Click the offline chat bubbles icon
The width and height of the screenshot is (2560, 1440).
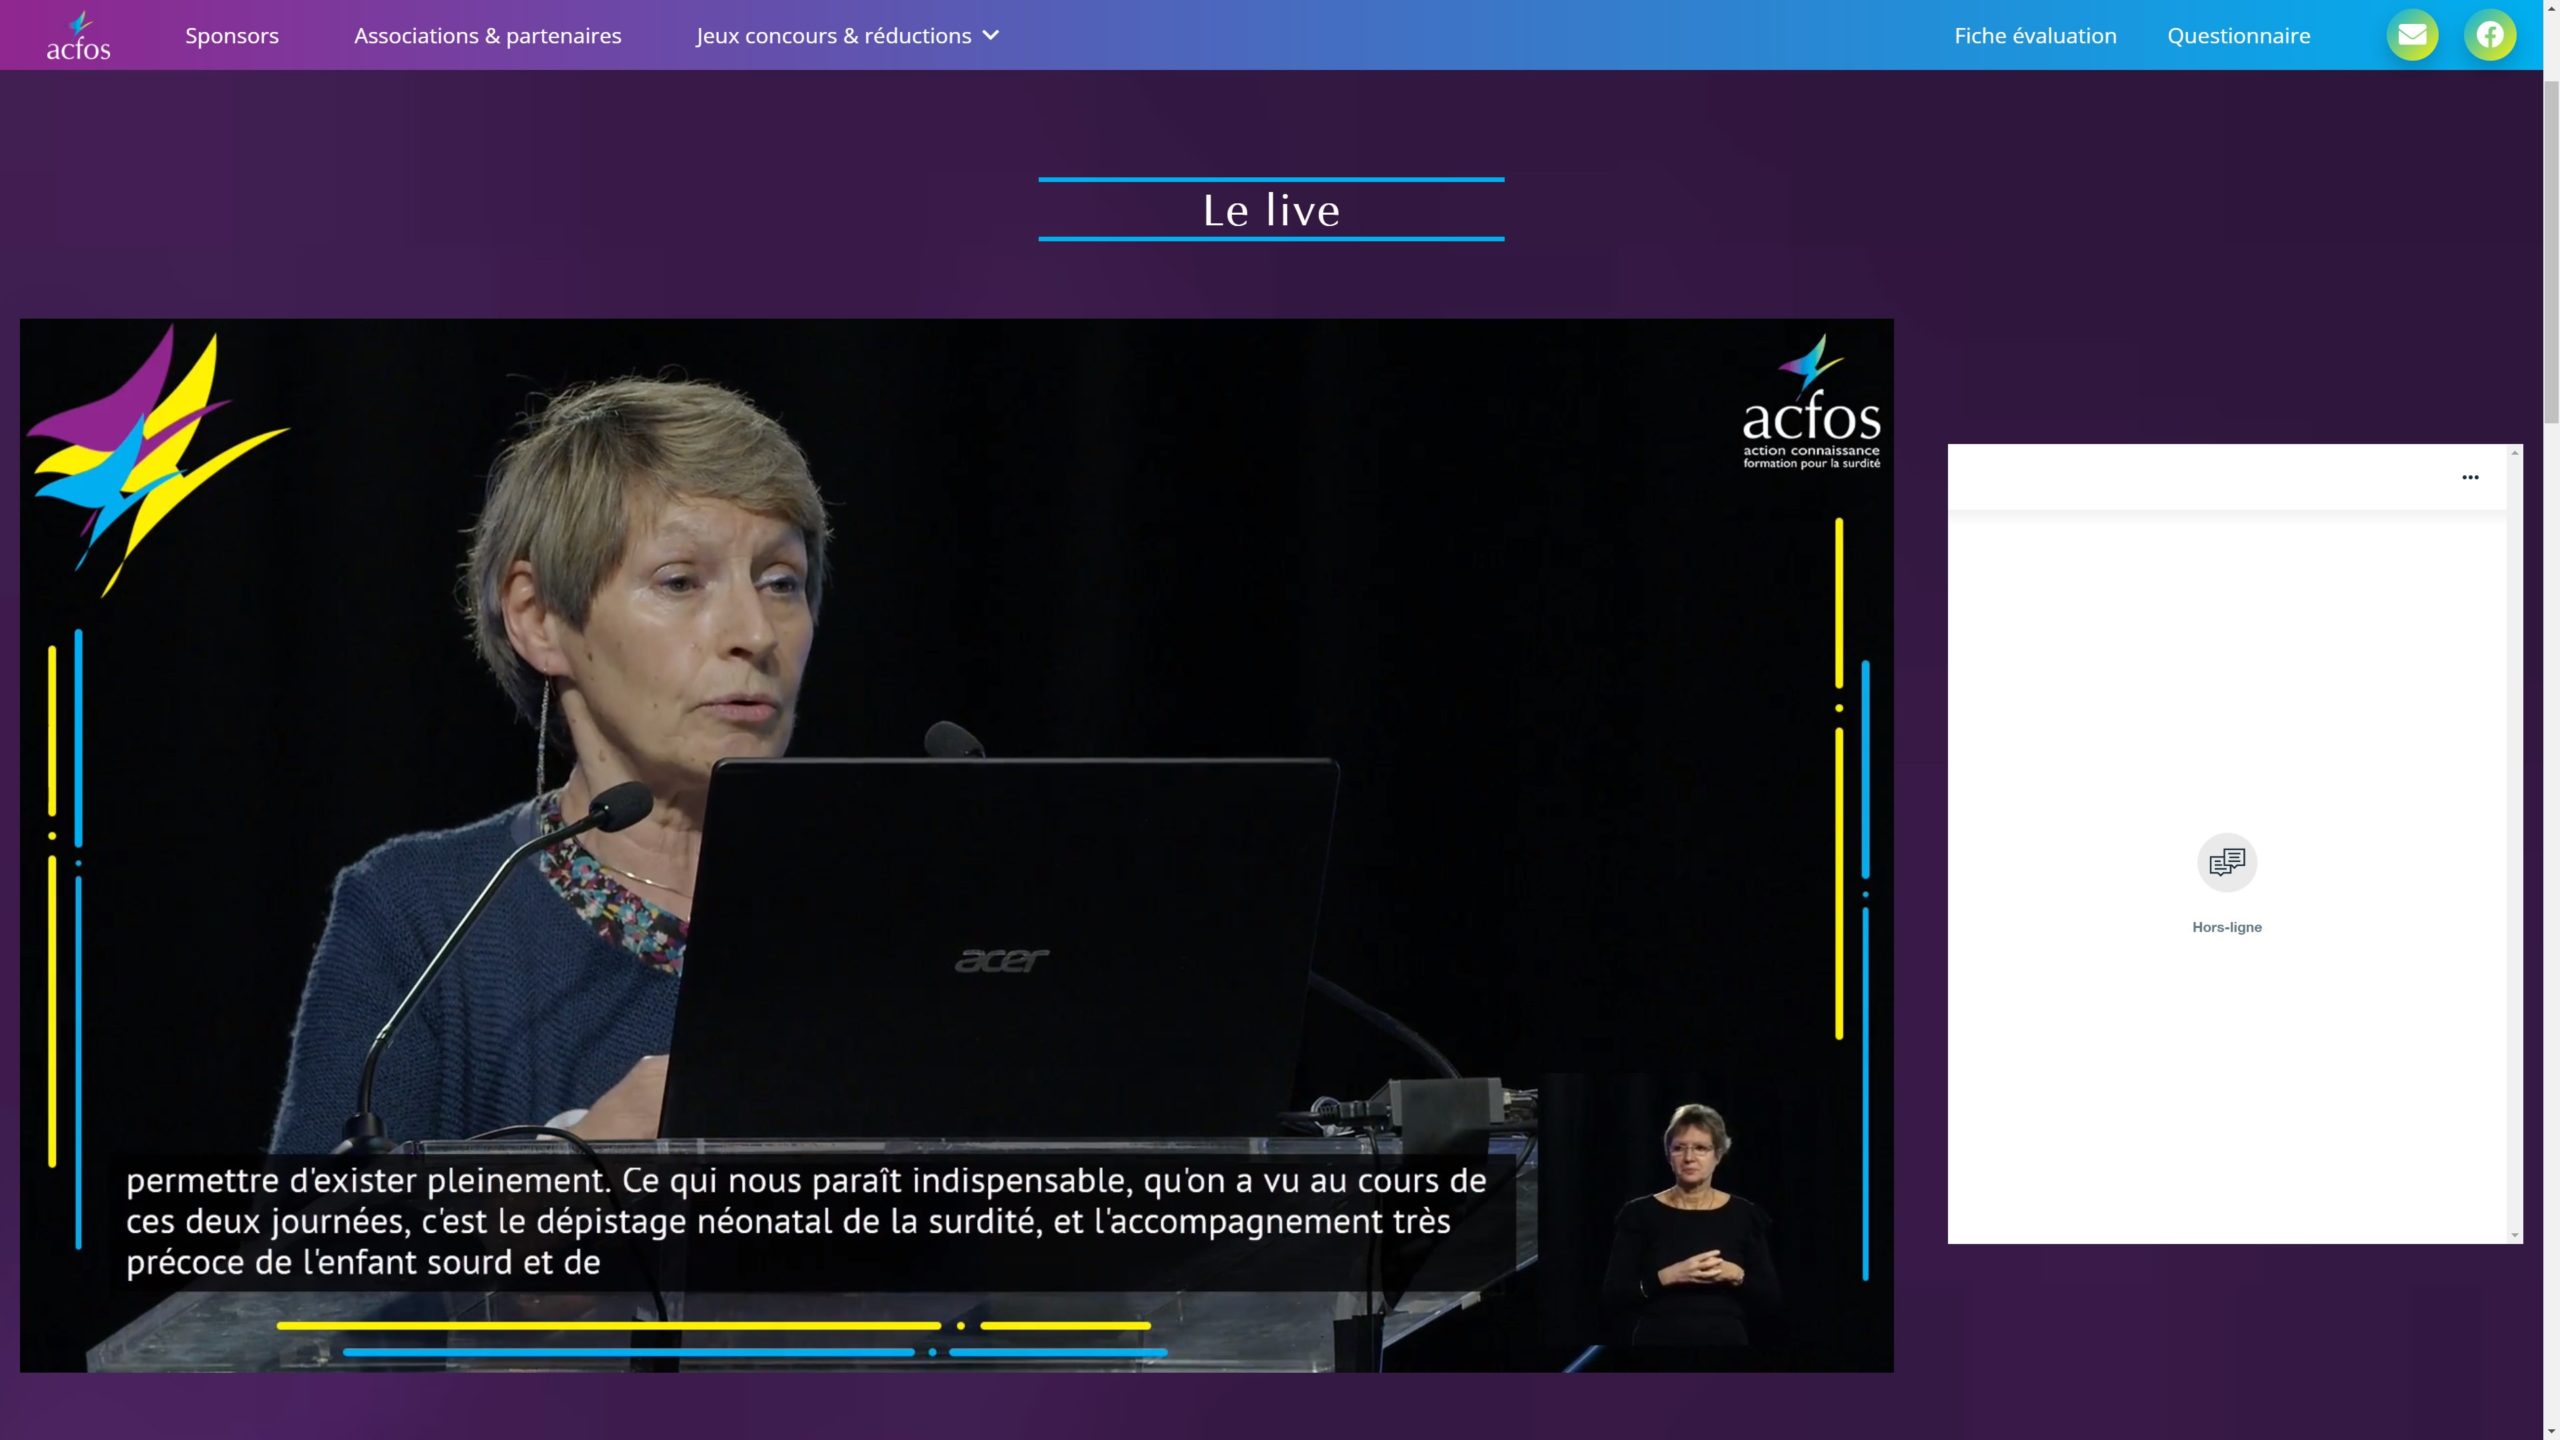[x=2227, y=862]
